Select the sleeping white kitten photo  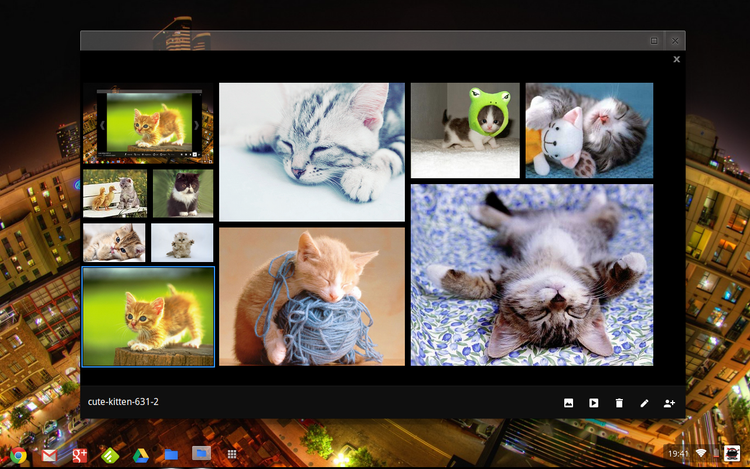(x=311, y=152)
